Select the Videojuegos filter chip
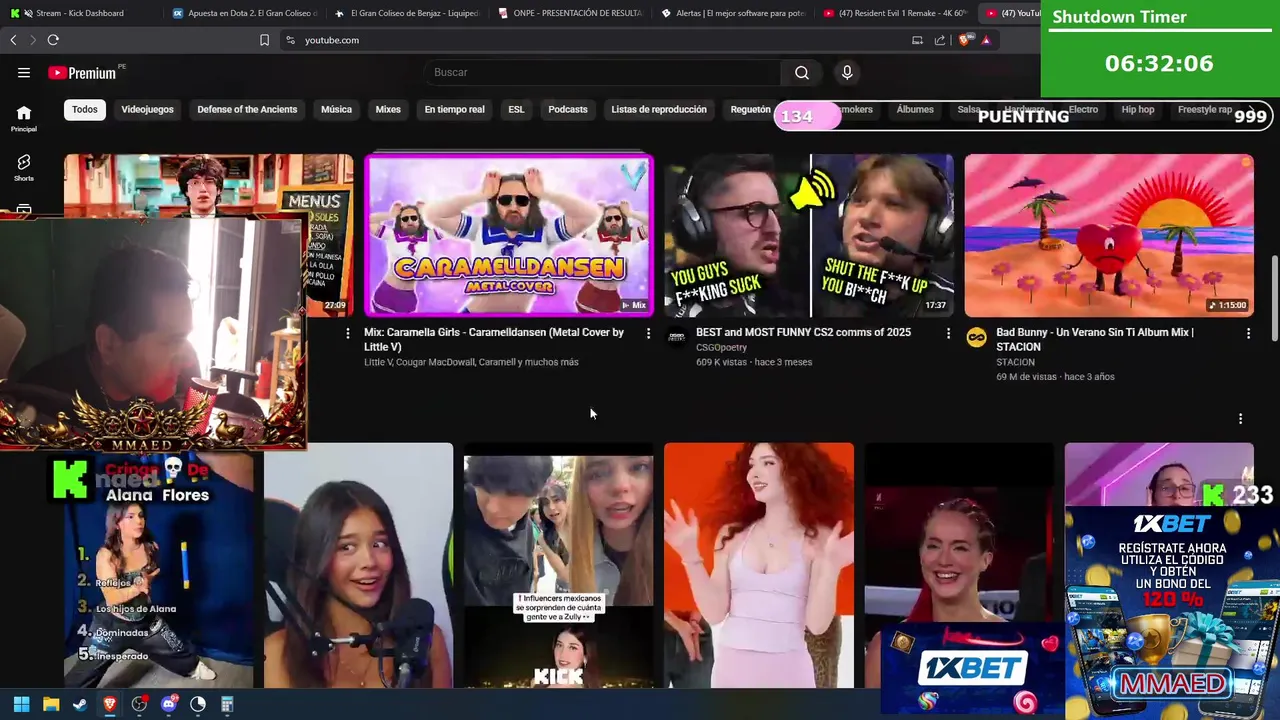 click(147, 109)
